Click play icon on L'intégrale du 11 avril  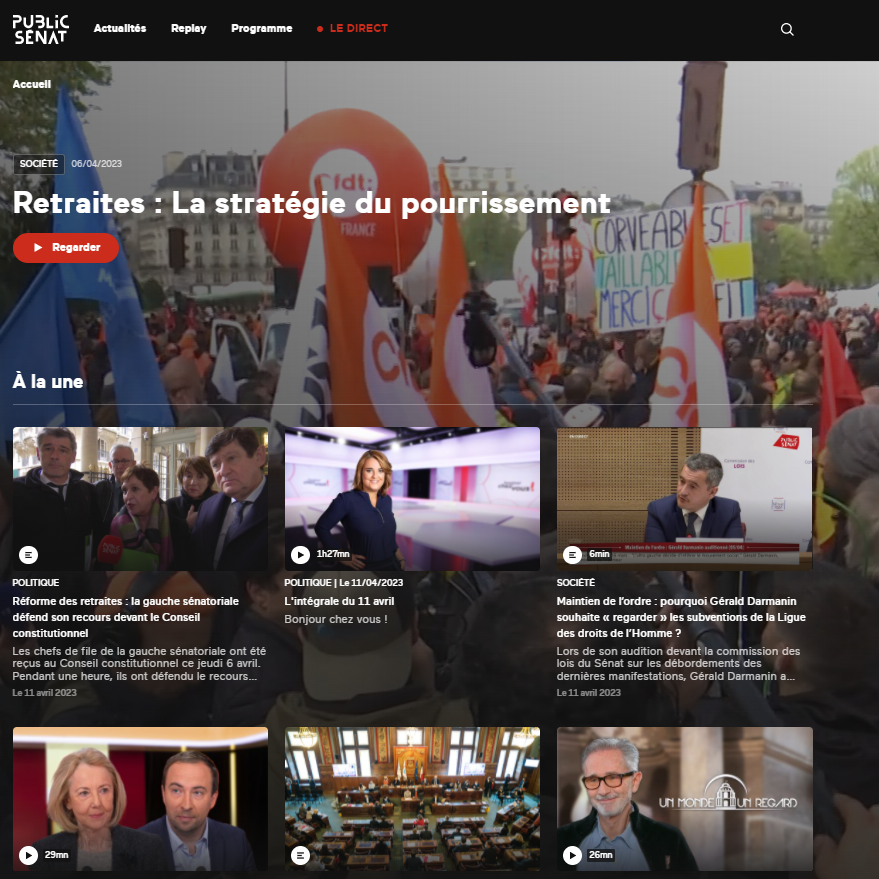tap(300, 554)
